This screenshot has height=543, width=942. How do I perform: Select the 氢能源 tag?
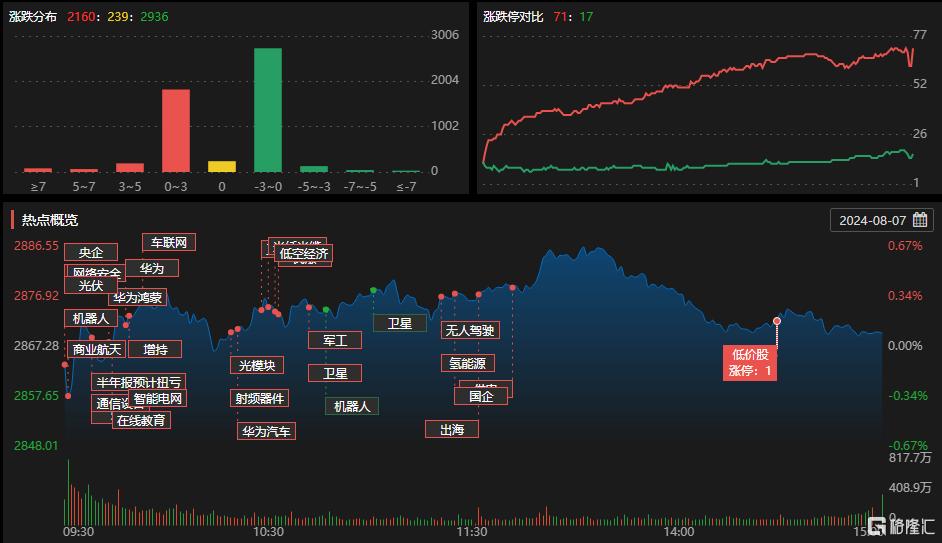click(467, 363)
